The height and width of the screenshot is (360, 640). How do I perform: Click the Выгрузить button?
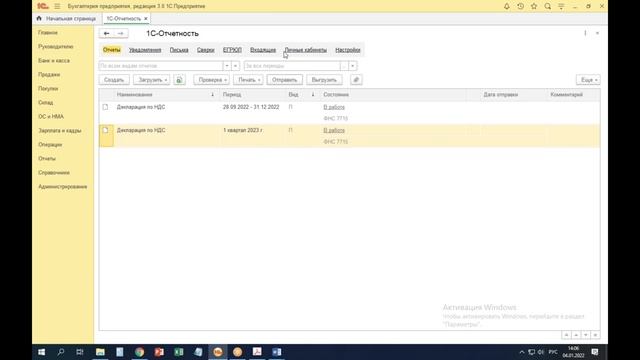324,80
